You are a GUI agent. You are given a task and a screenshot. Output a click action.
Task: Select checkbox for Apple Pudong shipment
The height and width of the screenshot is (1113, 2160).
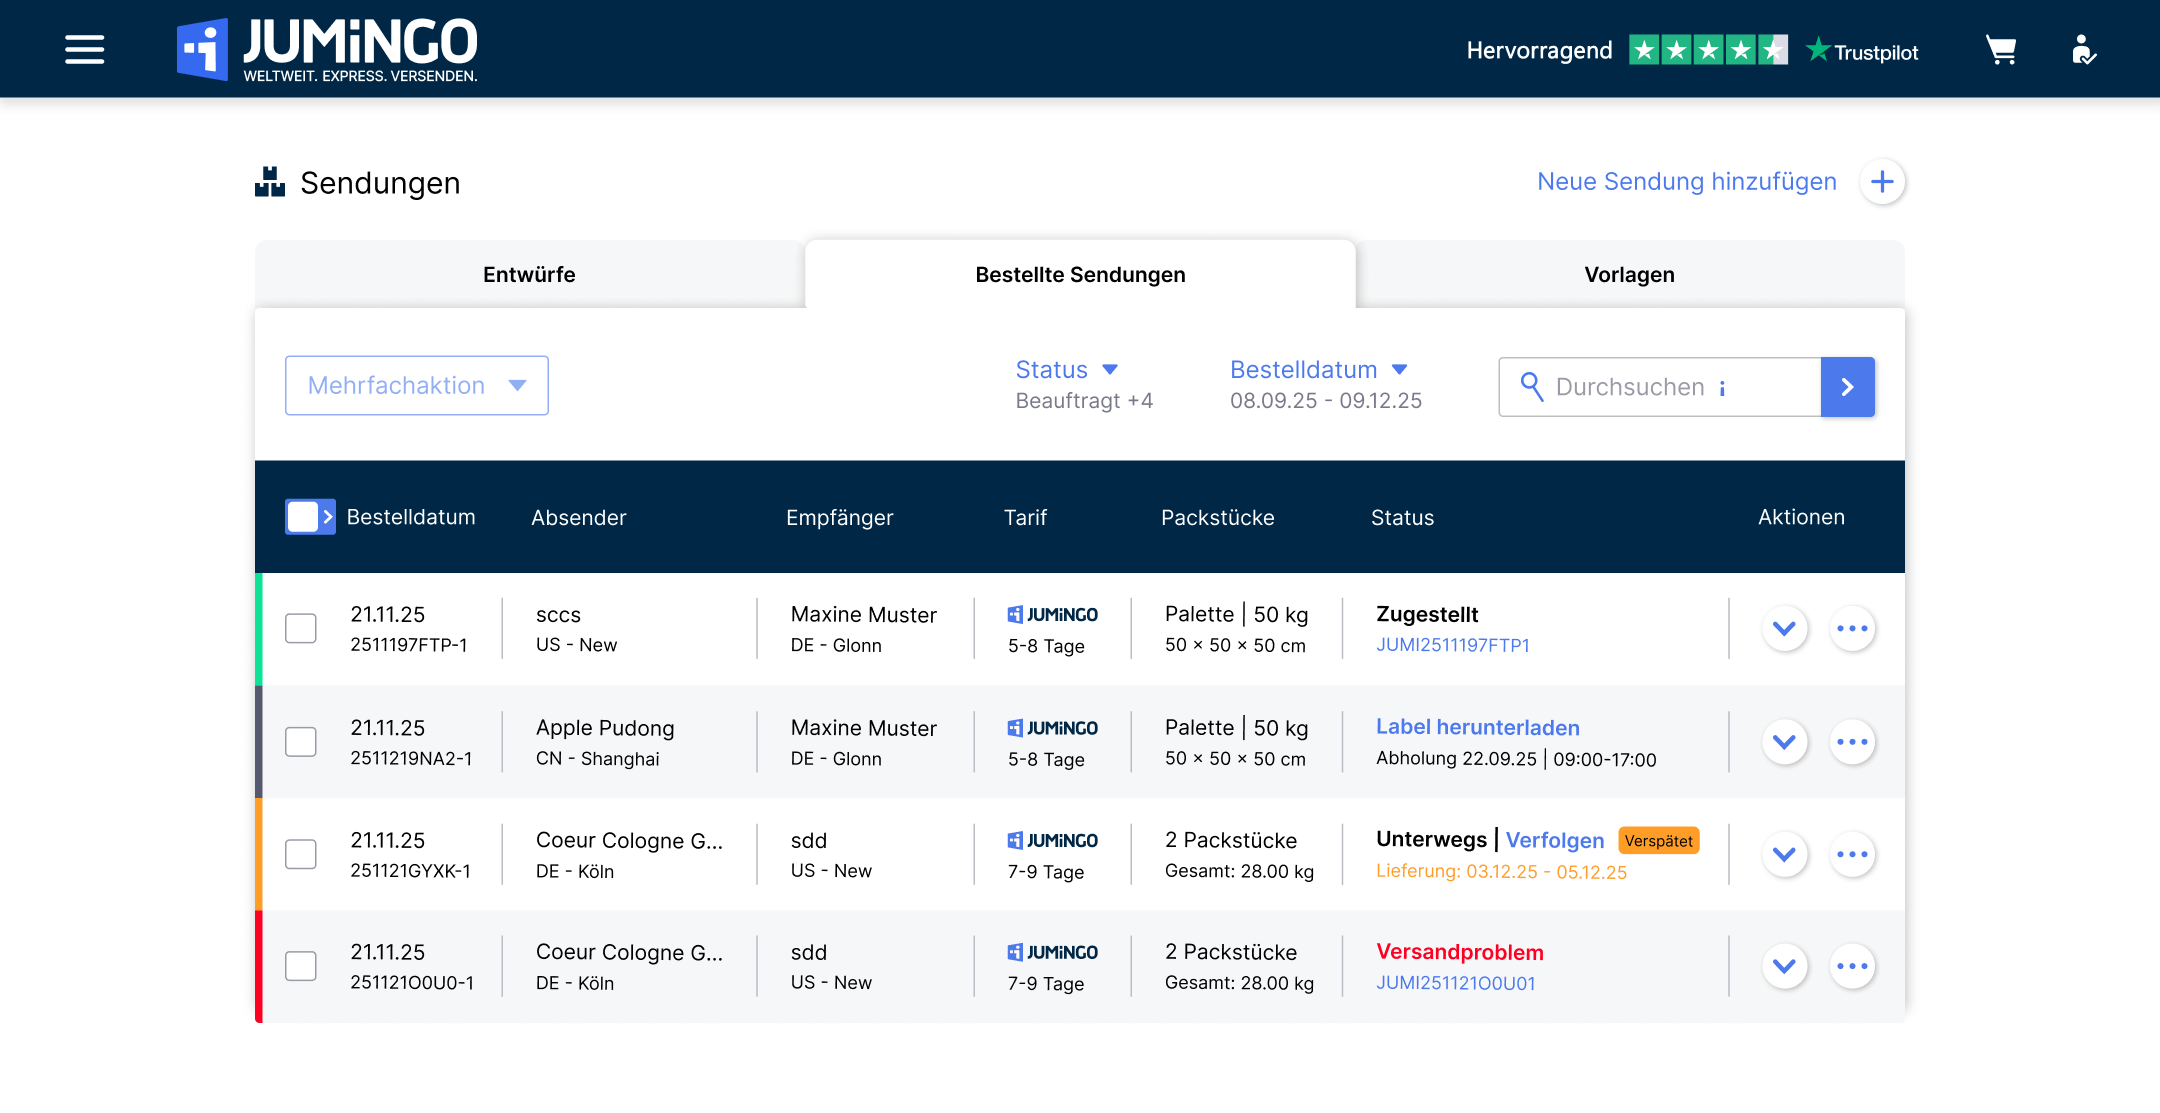301,742
